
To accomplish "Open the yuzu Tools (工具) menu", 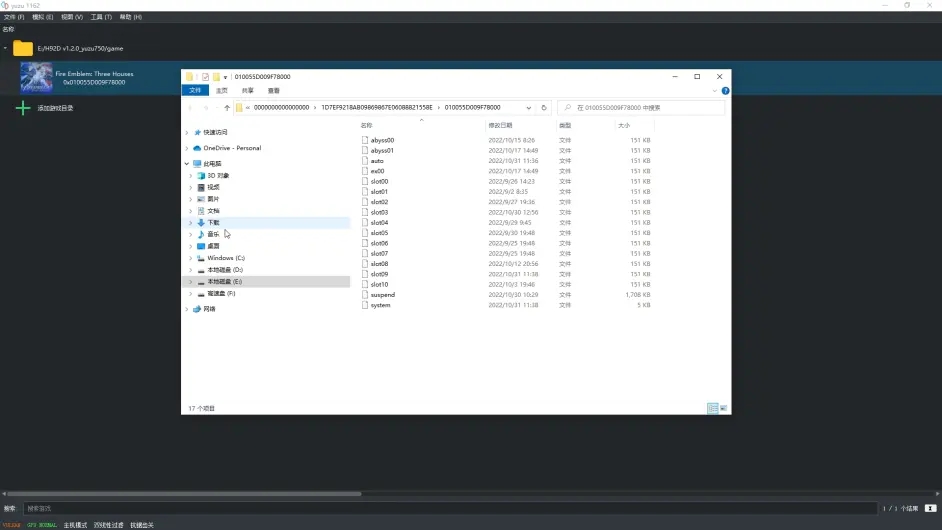I will click(x=101, y=17).
